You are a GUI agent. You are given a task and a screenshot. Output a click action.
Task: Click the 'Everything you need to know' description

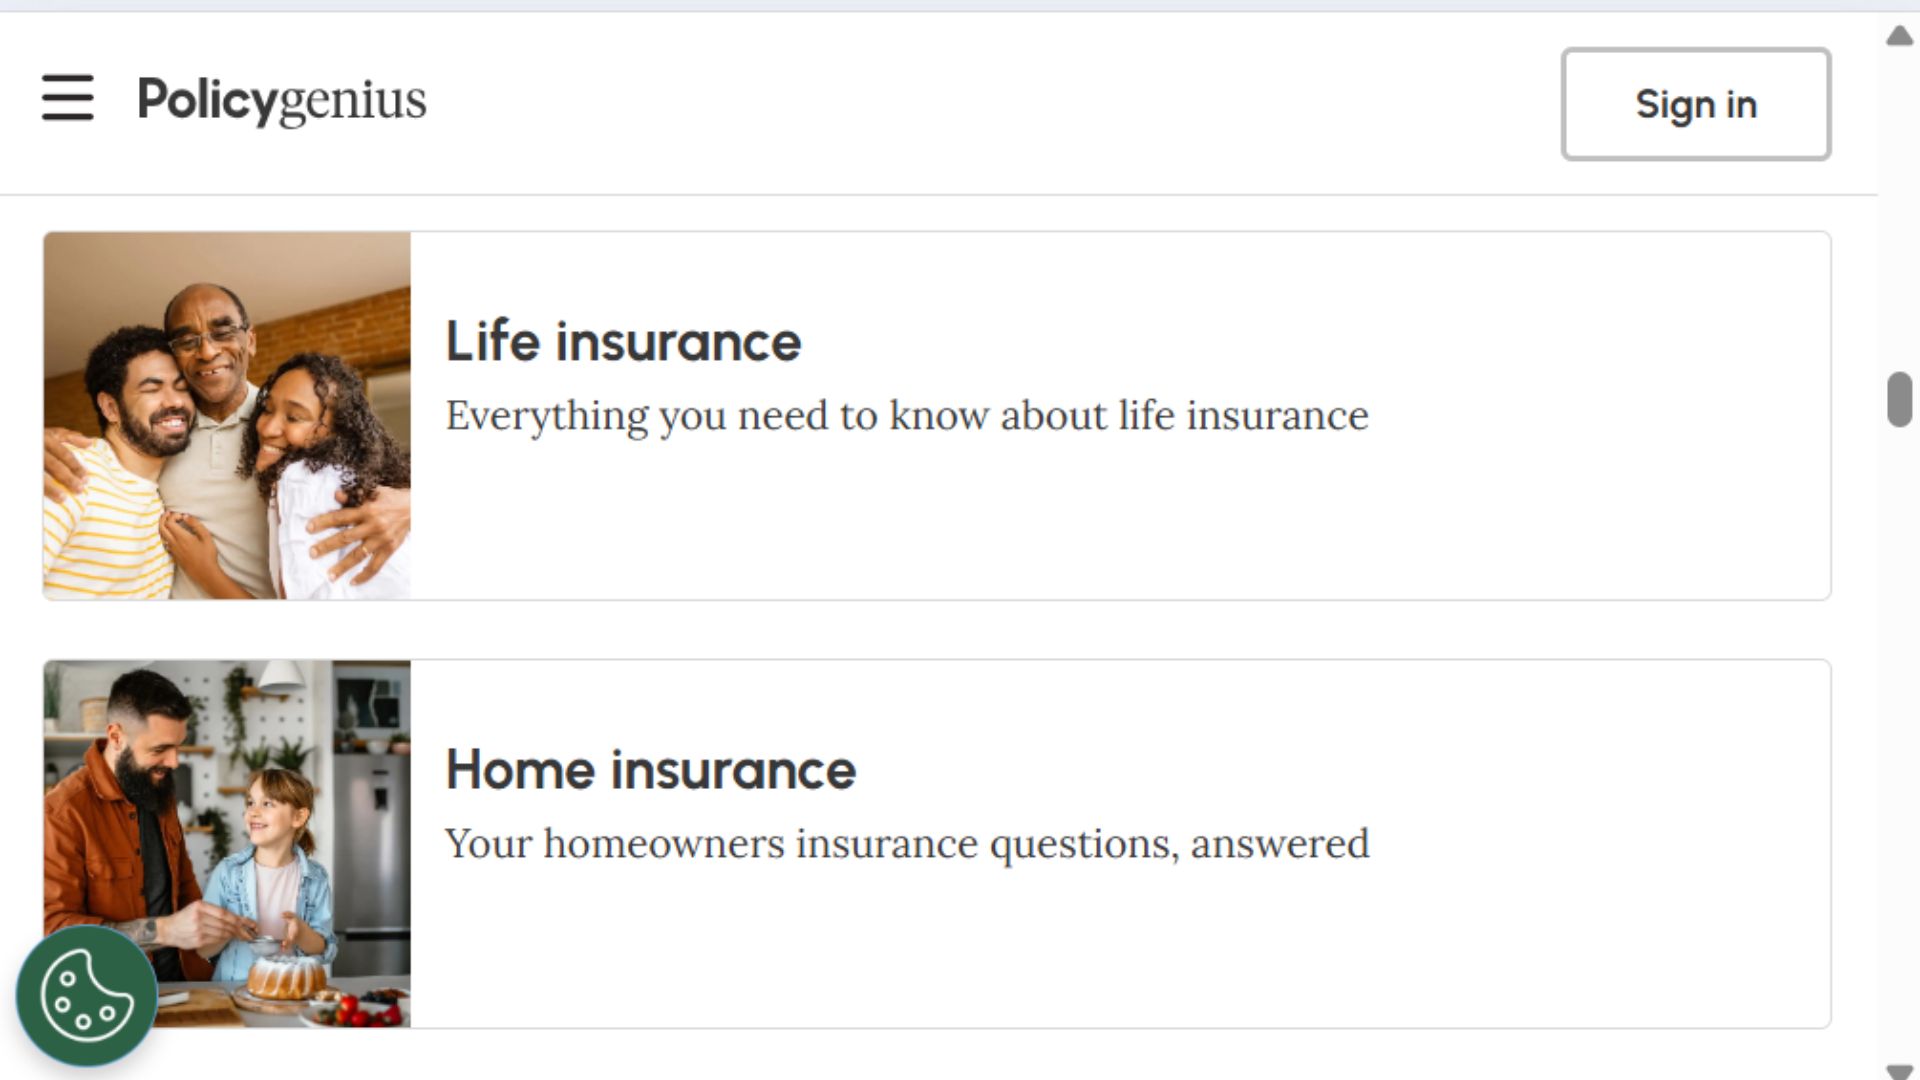(x=907, y=416)
